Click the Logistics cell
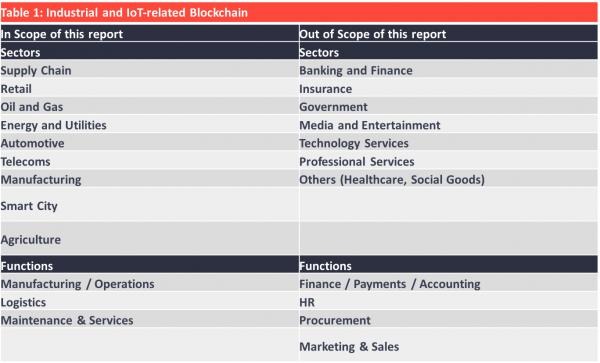This screenshot has width=600, height=363. tap(149, 302)
